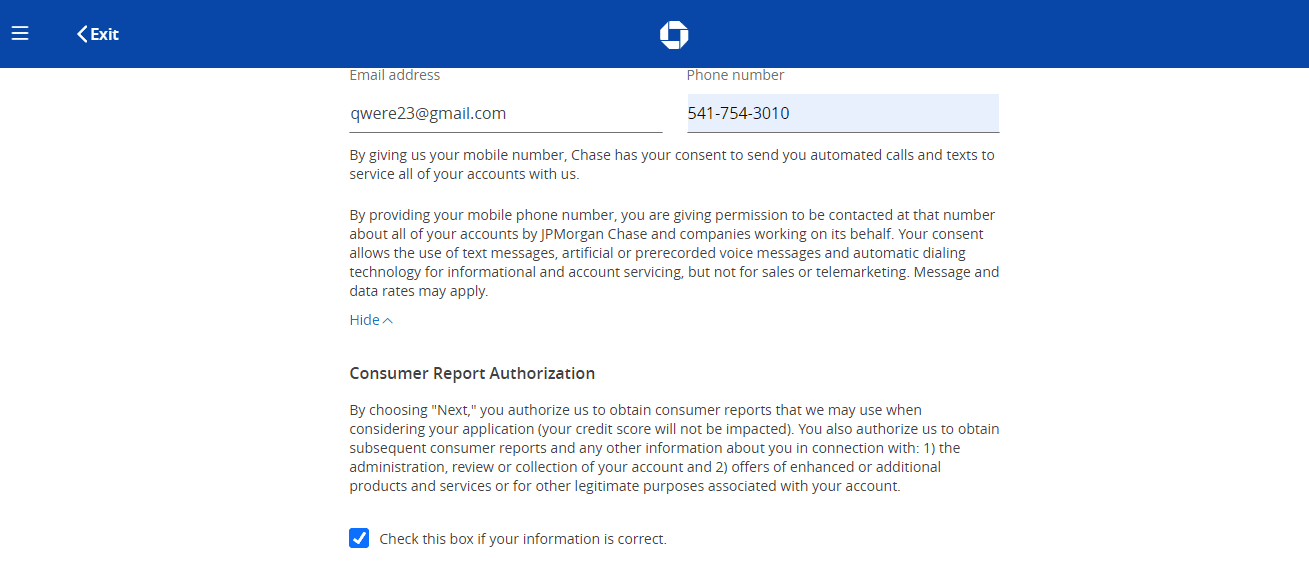Place cursor in 541-754-3010 text
This screenshot has width=1309, height=564.
(x=739, y=114)
